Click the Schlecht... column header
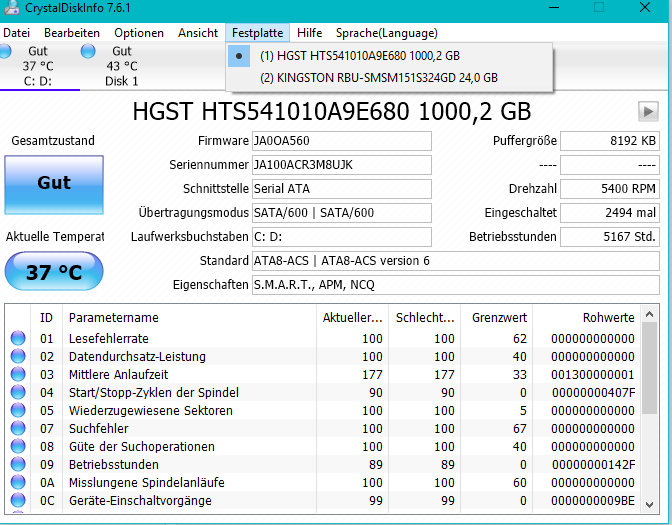The height and width of the screenshot is (525, 672). click(424, 318)
